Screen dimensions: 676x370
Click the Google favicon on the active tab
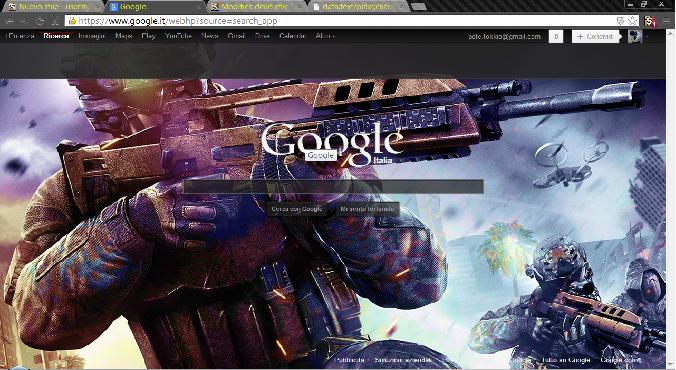[113, 7]
